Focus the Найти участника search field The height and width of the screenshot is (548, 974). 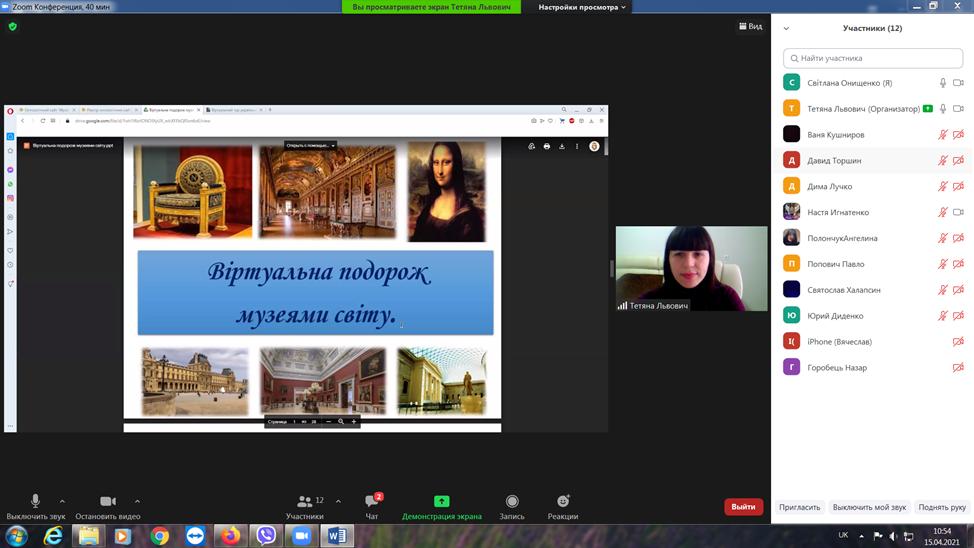(x=873, y=58)
